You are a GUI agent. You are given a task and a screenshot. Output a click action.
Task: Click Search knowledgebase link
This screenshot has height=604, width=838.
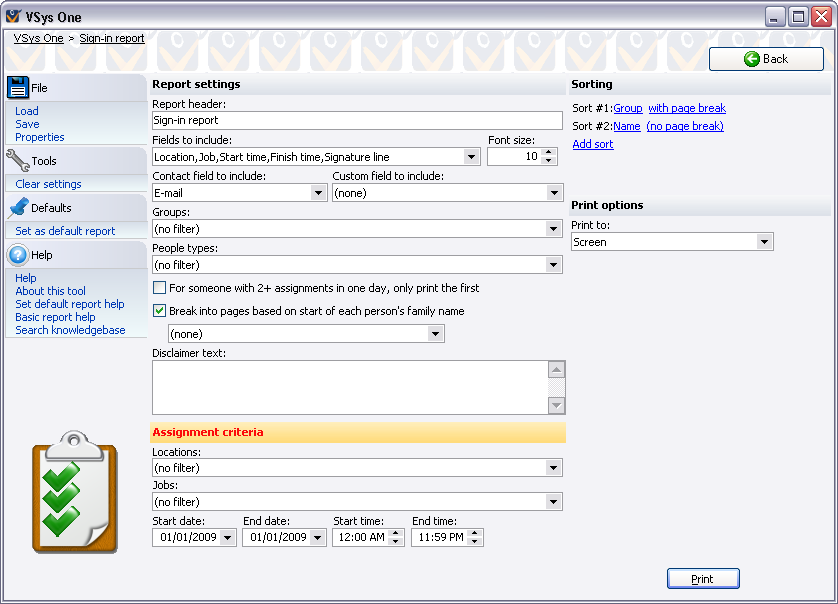point(70,330)
